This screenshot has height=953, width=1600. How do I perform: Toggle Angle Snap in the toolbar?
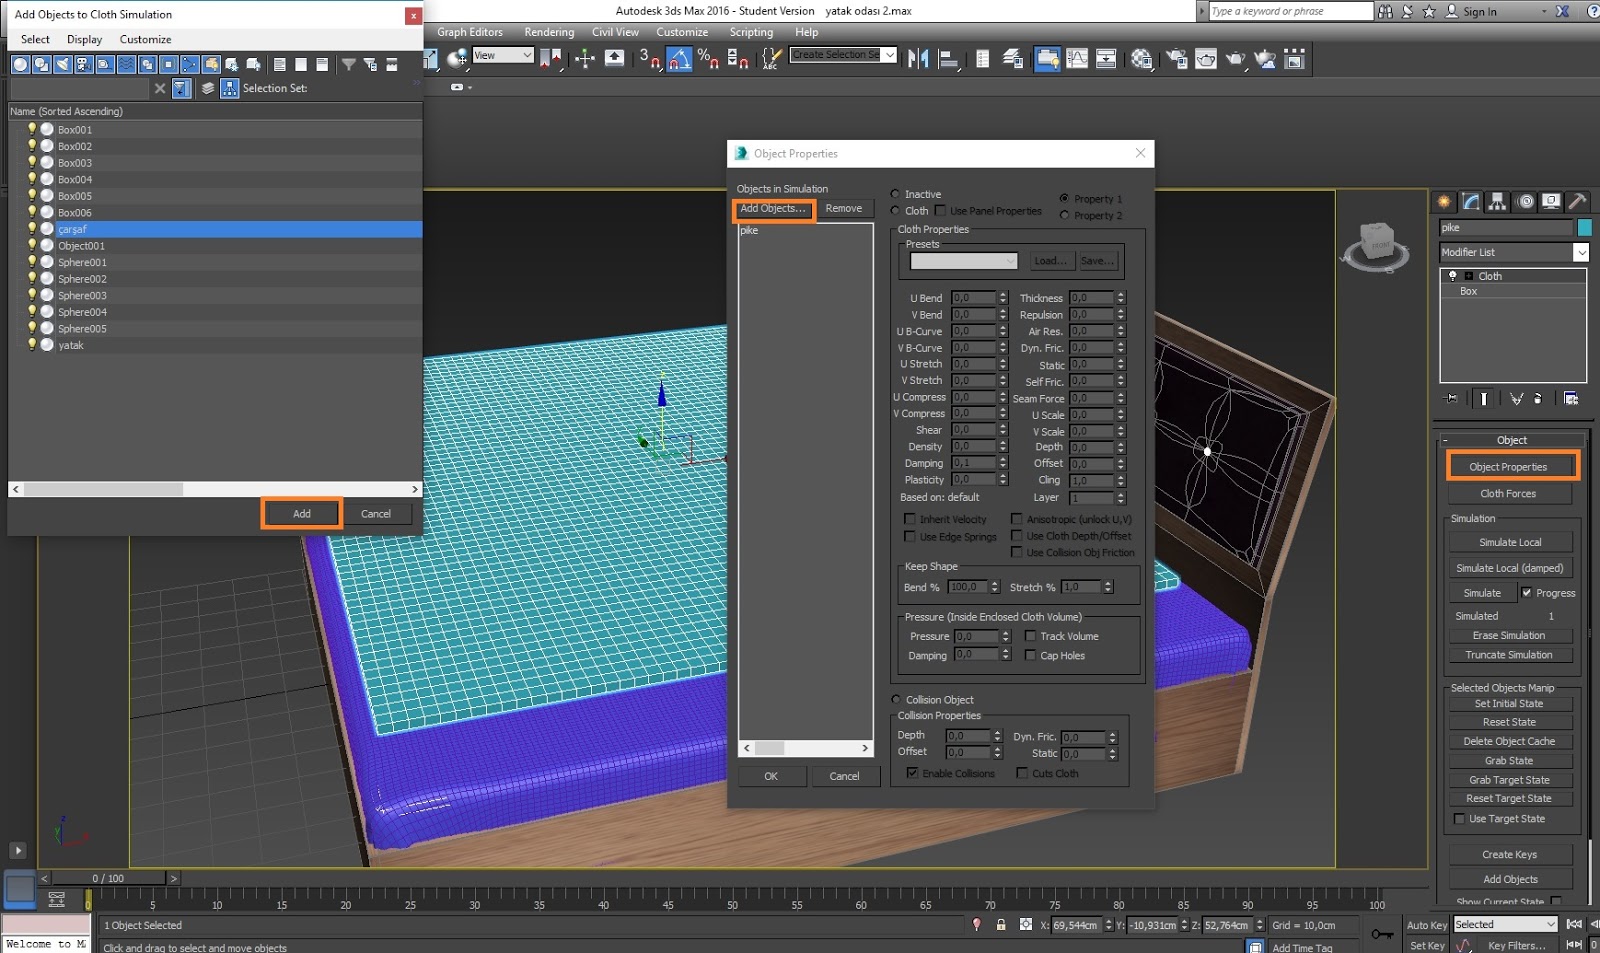(680, 59)
